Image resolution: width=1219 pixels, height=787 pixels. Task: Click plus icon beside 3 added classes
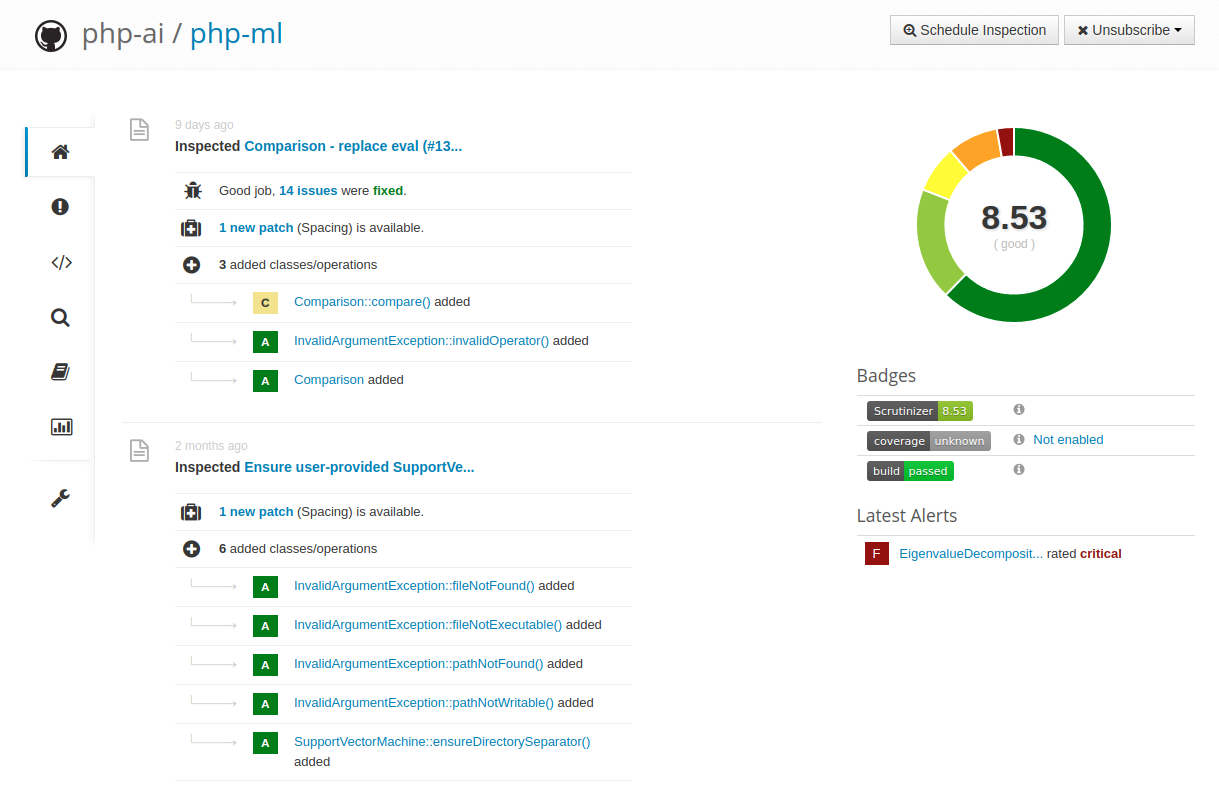coord(191,265)
